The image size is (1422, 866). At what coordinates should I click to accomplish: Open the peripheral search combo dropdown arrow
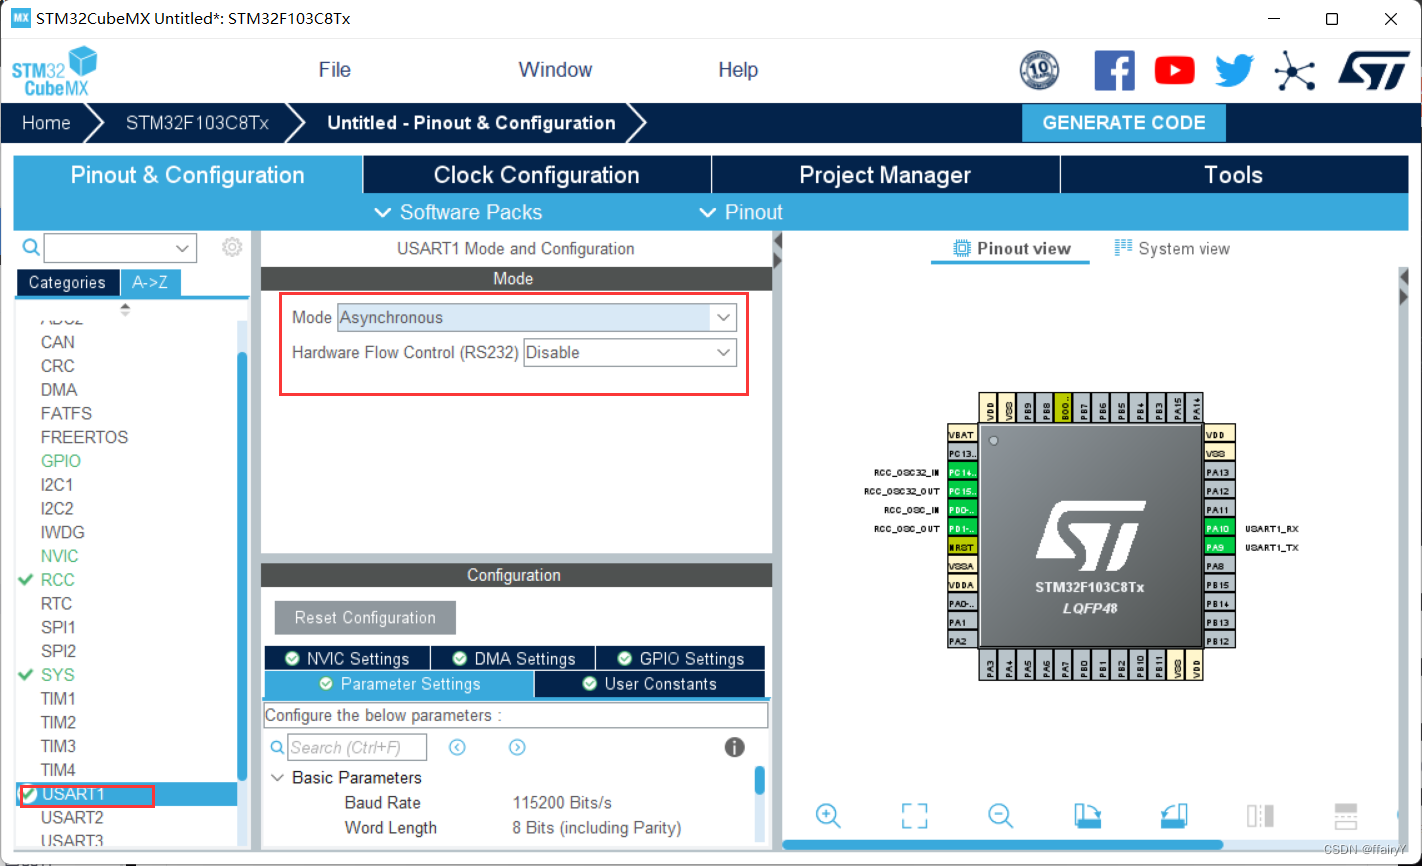click(x=182, y=248)
